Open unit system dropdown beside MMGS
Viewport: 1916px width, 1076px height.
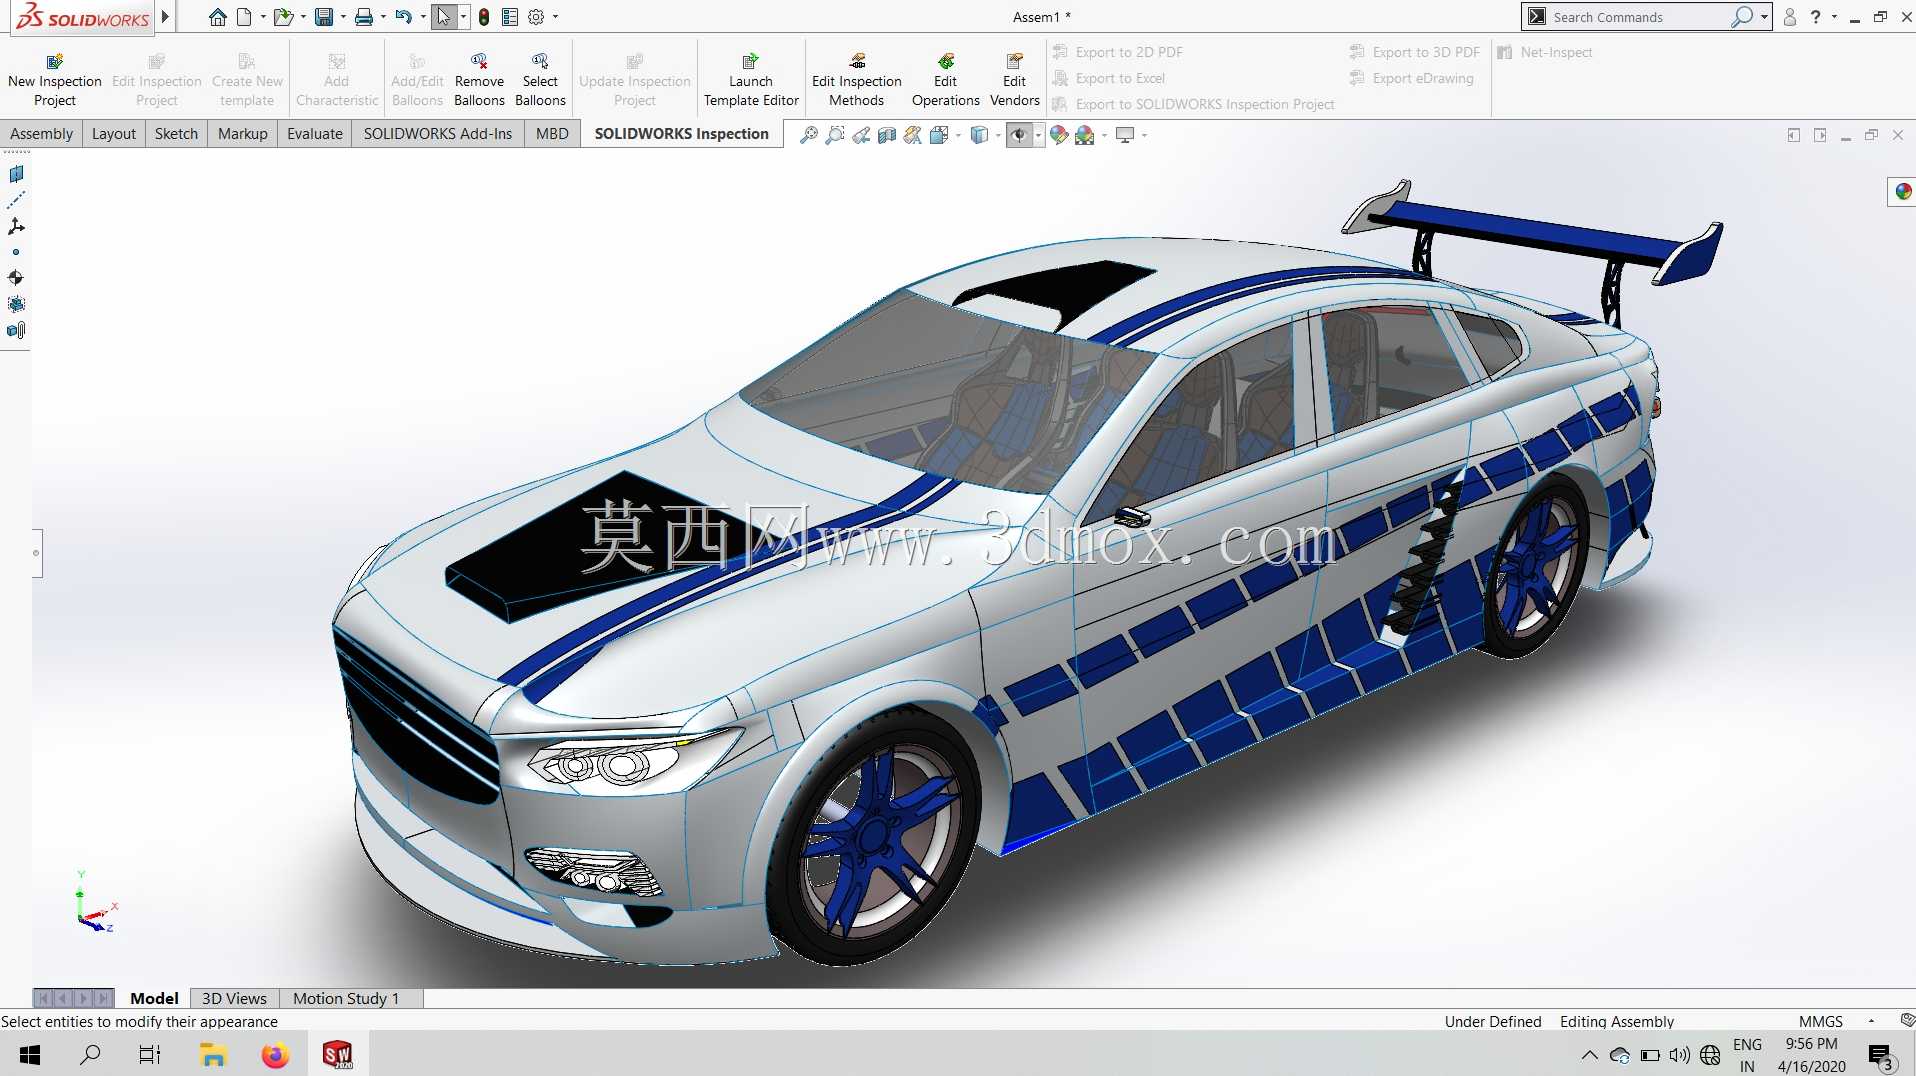coord(1871,1021)
